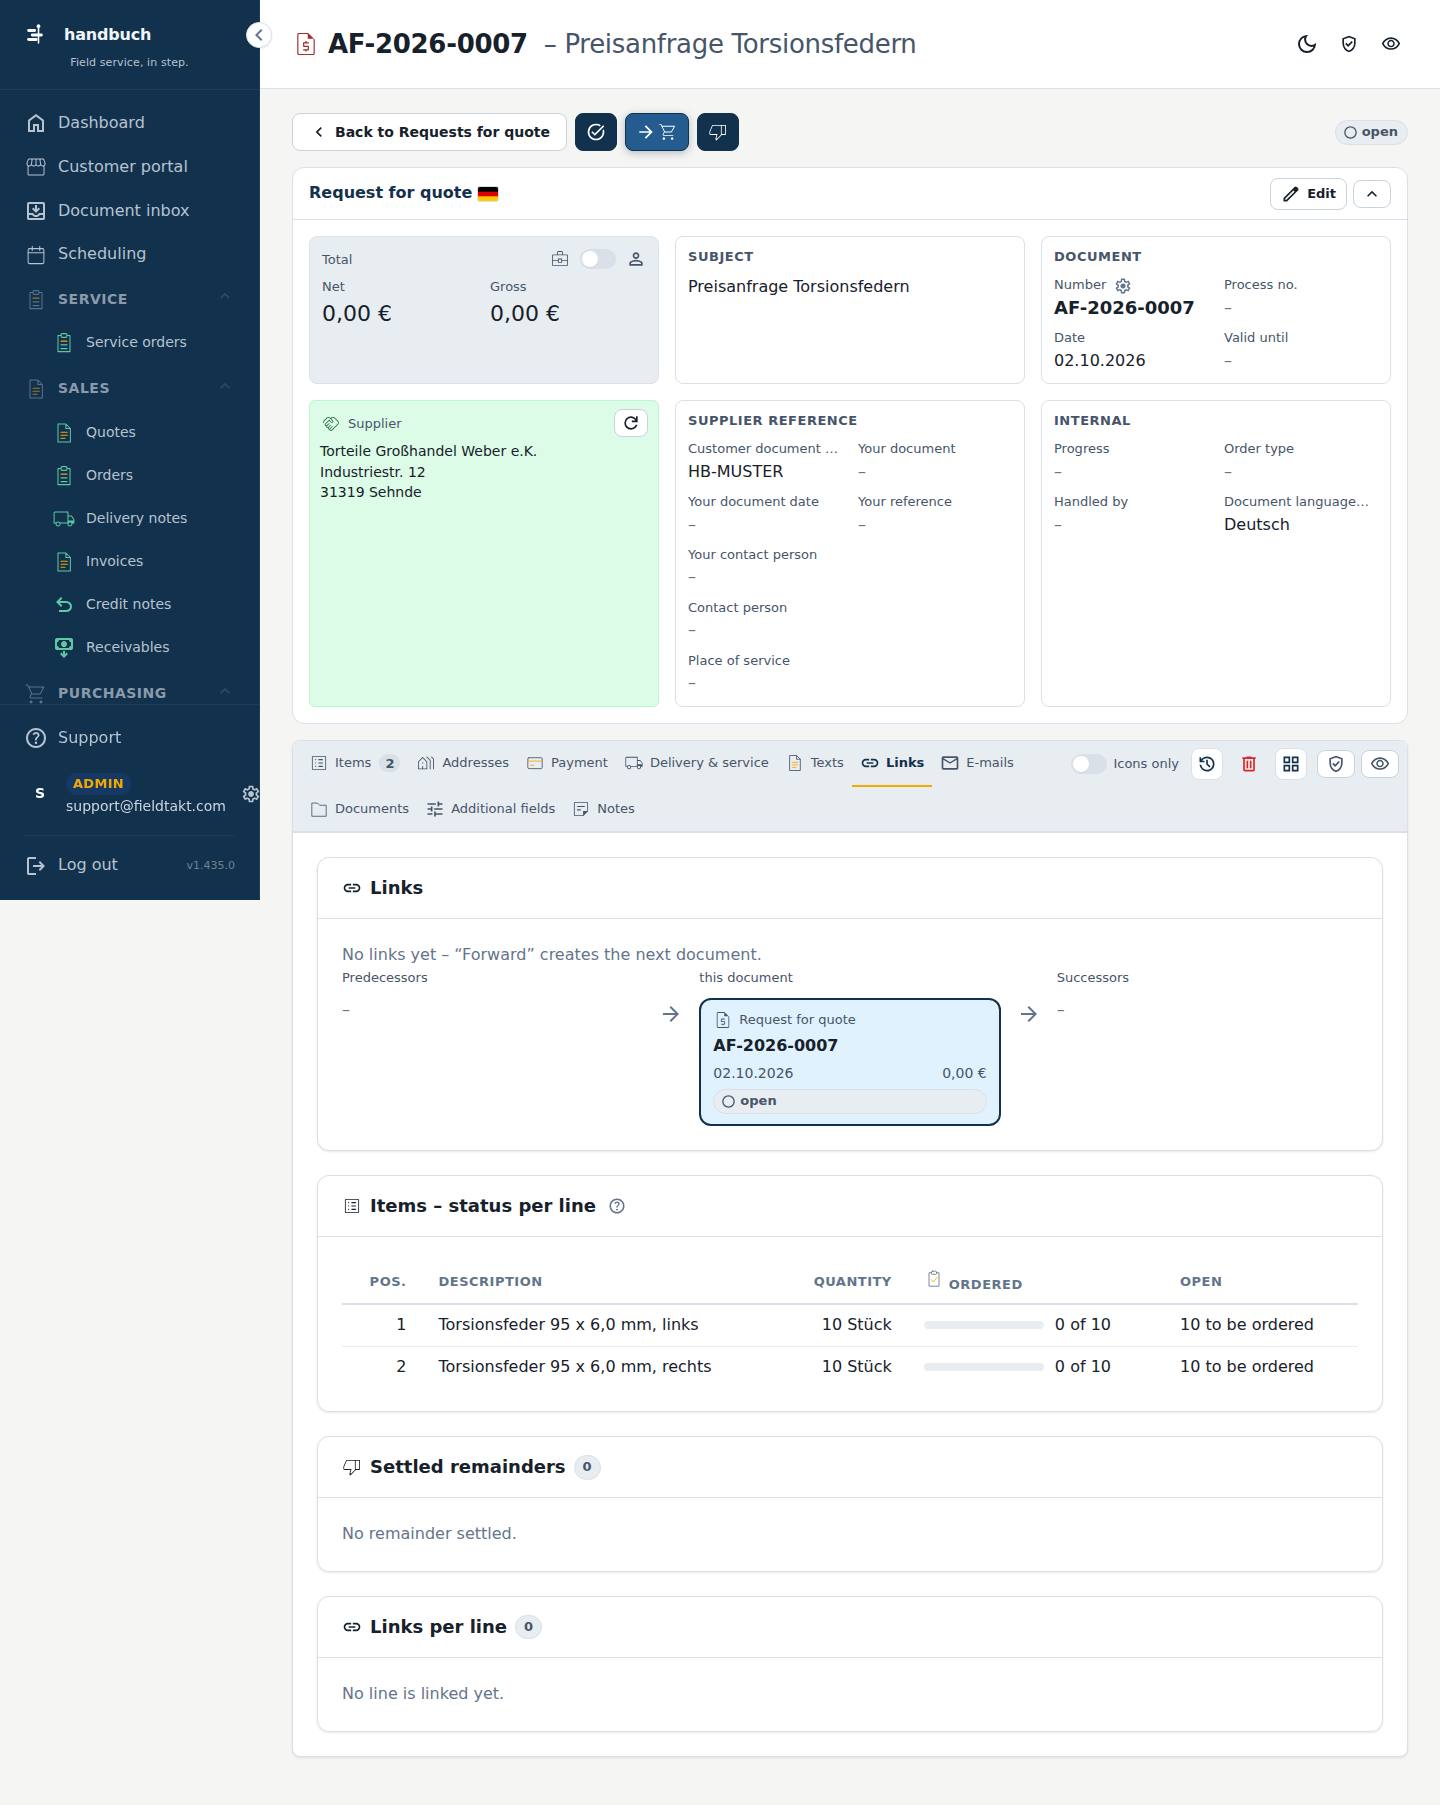Open the Delivery & service tab

(x=697, y=763)
